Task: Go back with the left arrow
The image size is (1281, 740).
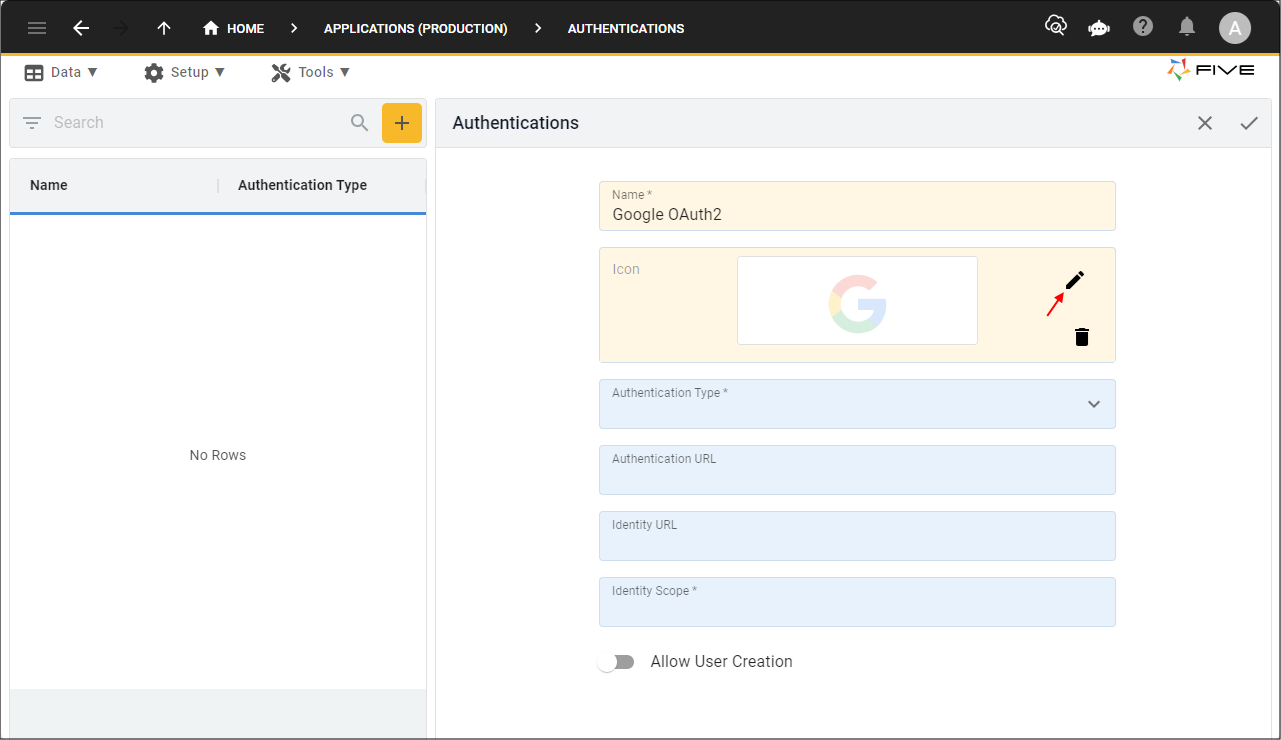Action: coord(81,28)
